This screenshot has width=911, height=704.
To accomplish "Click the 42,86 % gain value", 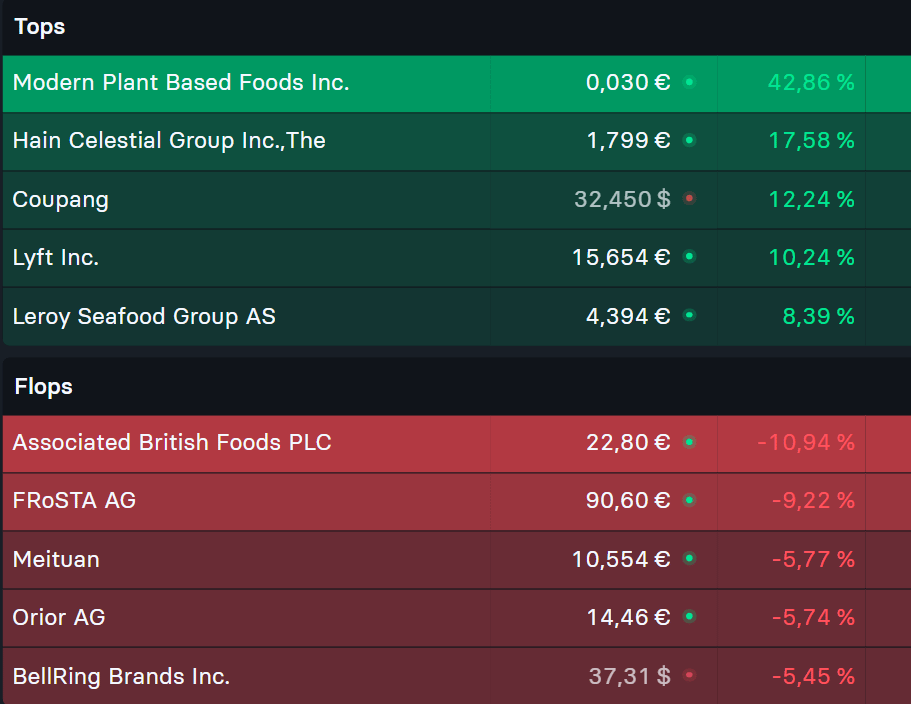I will point(811,82).
